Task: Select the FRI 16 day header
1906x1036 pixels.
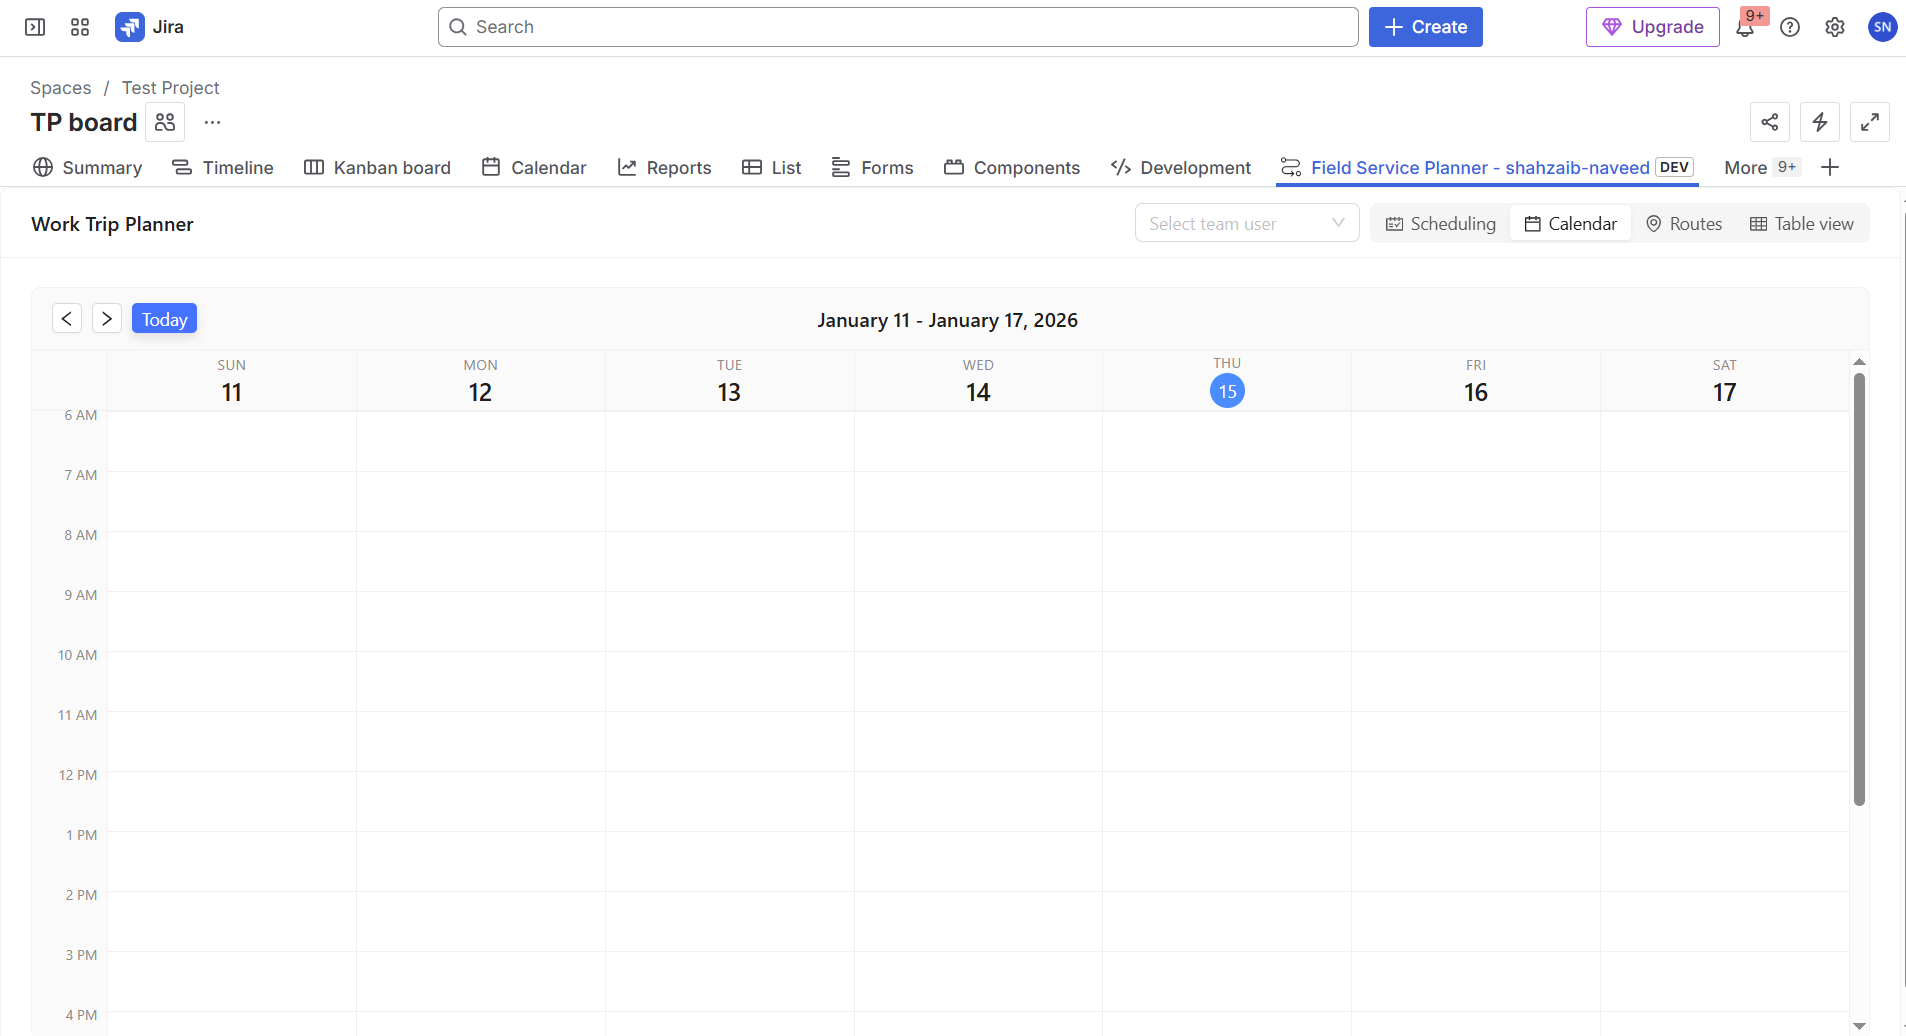Action: coord(1476,381)
